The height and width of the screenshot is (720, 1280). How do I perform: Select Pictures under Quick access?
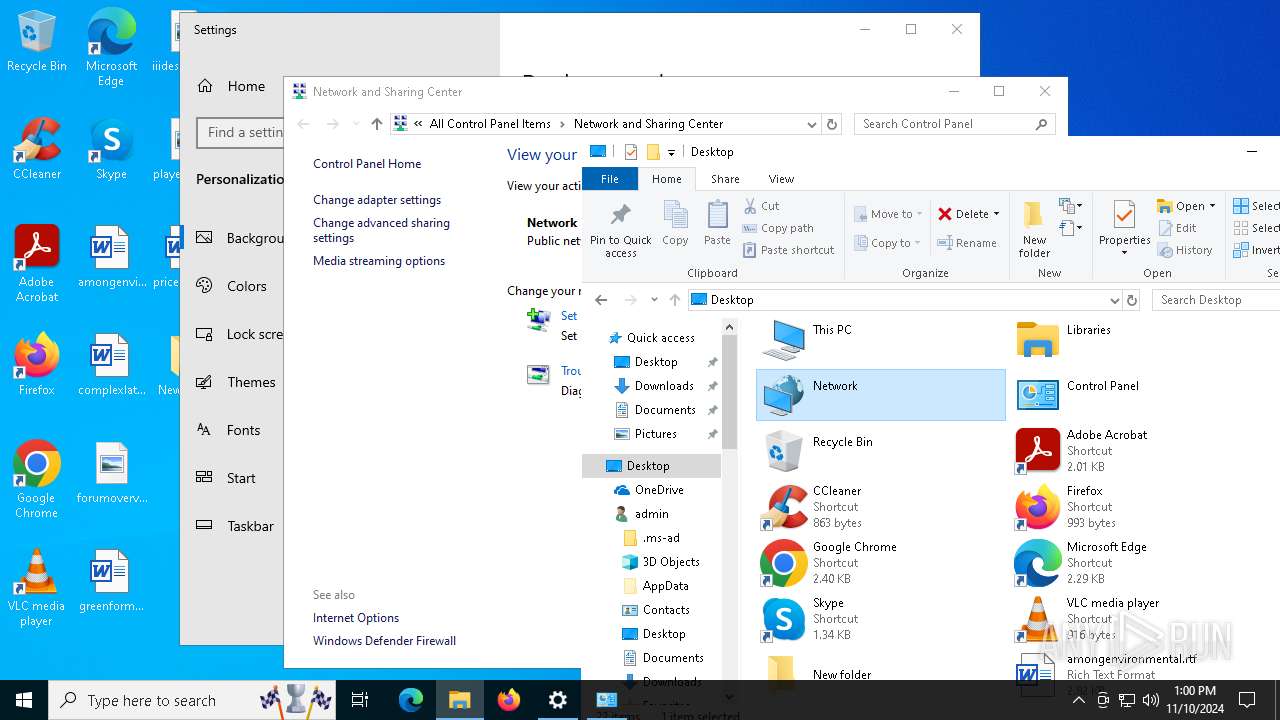tap(664, 434)
